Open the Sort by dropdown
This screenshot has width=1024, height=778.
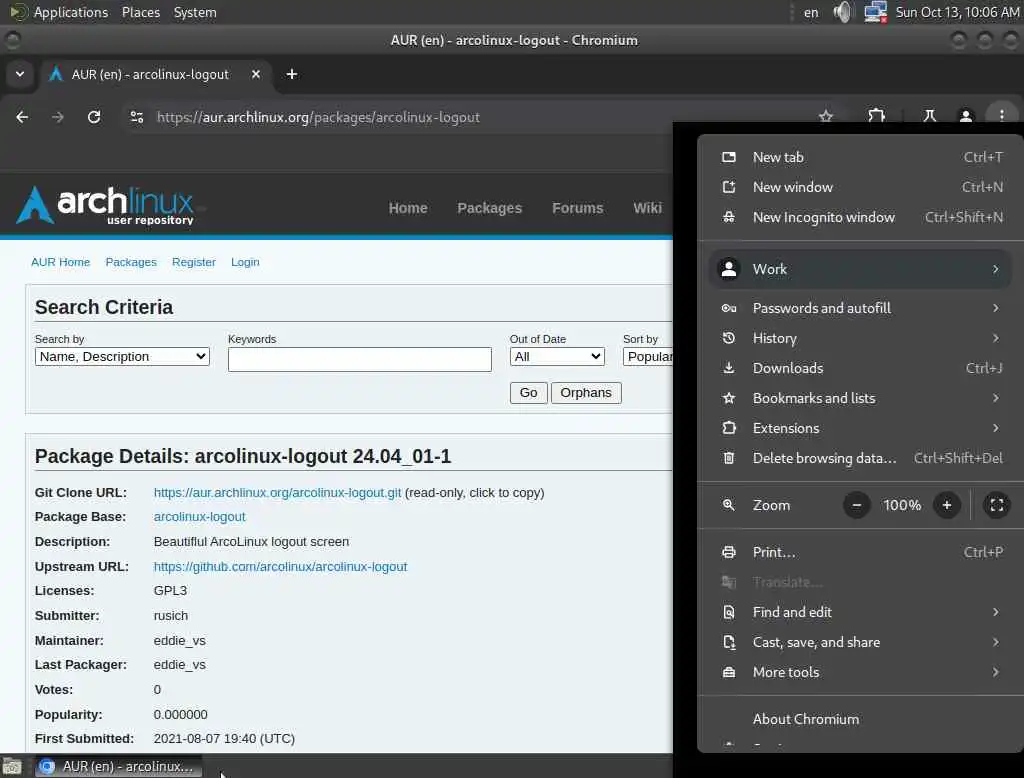648,357
